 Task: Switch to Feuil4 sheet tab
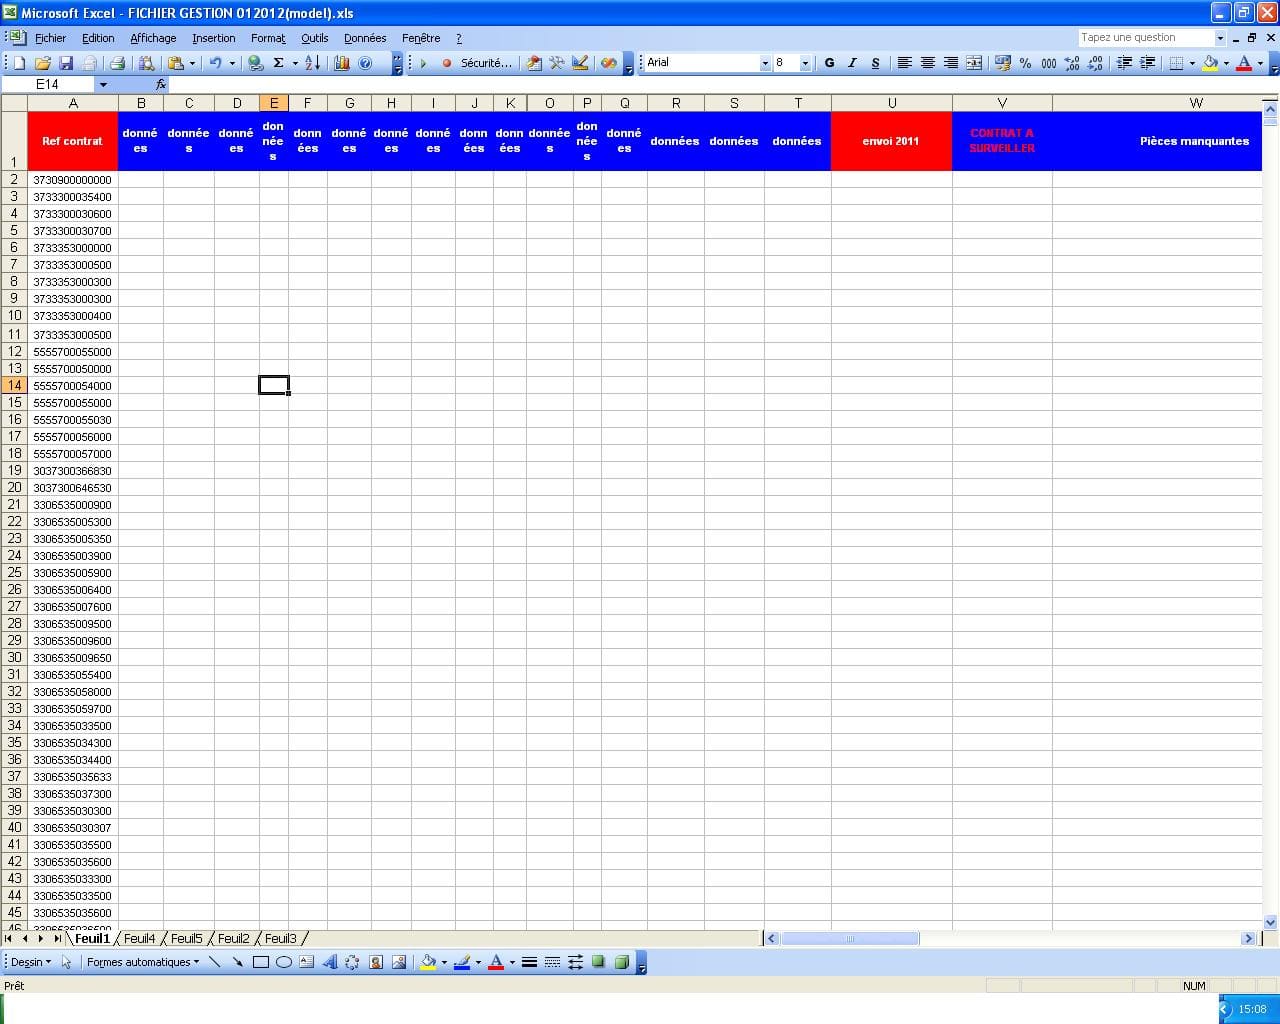point(140,938)
